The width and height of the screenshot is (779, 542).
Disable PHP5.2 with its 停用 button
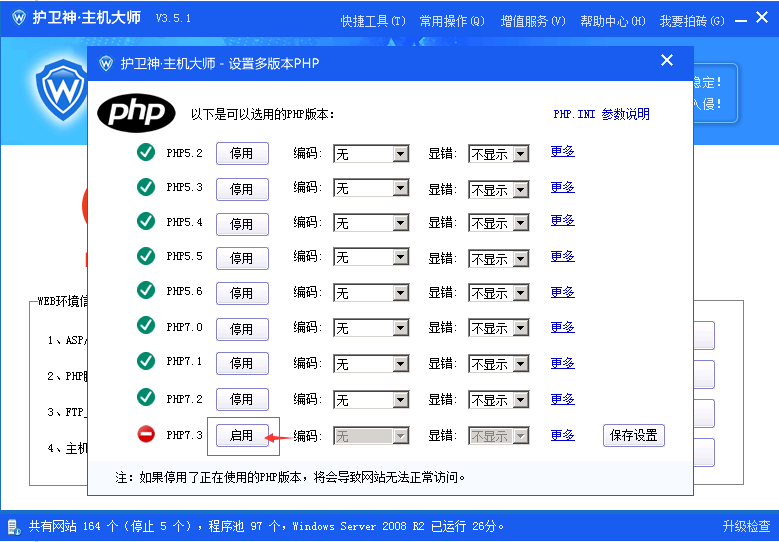[x=242, y=154]
